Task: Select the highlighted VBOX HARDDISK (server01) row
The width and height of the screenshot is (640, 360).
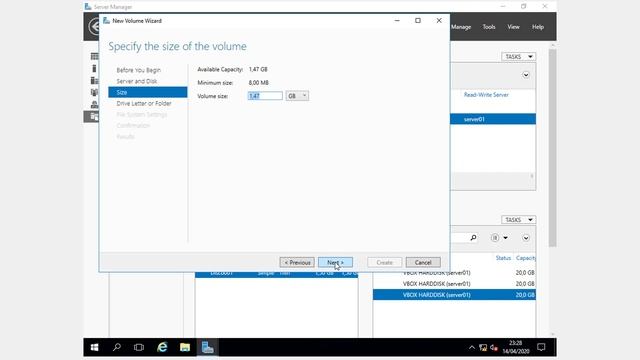Action: click(454, 295)
